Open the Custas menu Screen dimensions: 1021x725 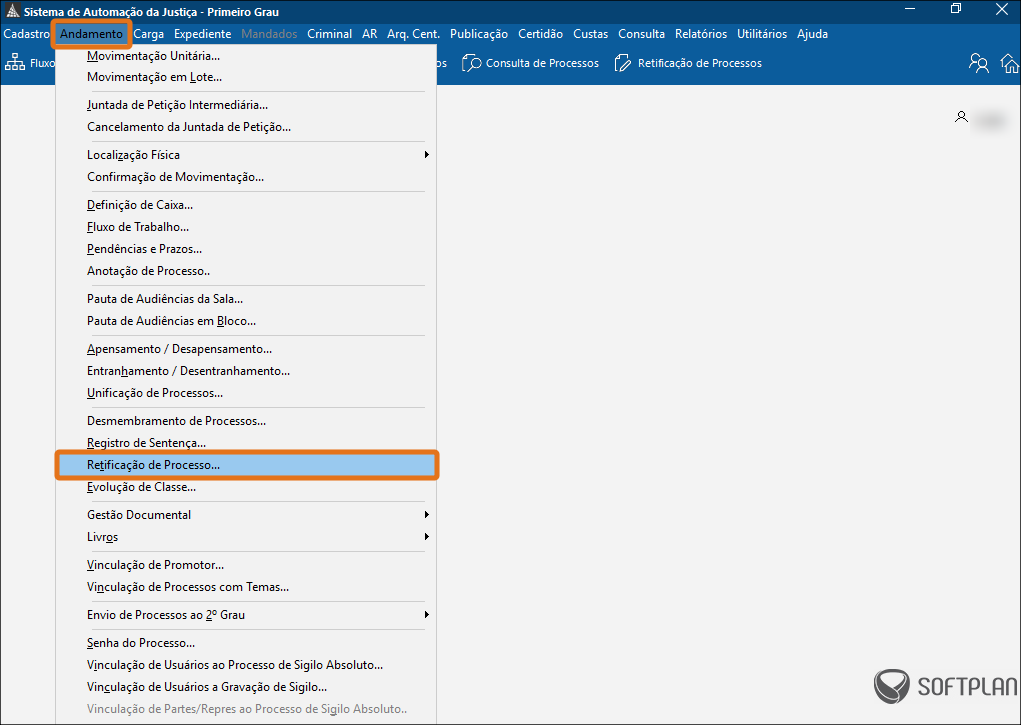(x=591, y=34)
